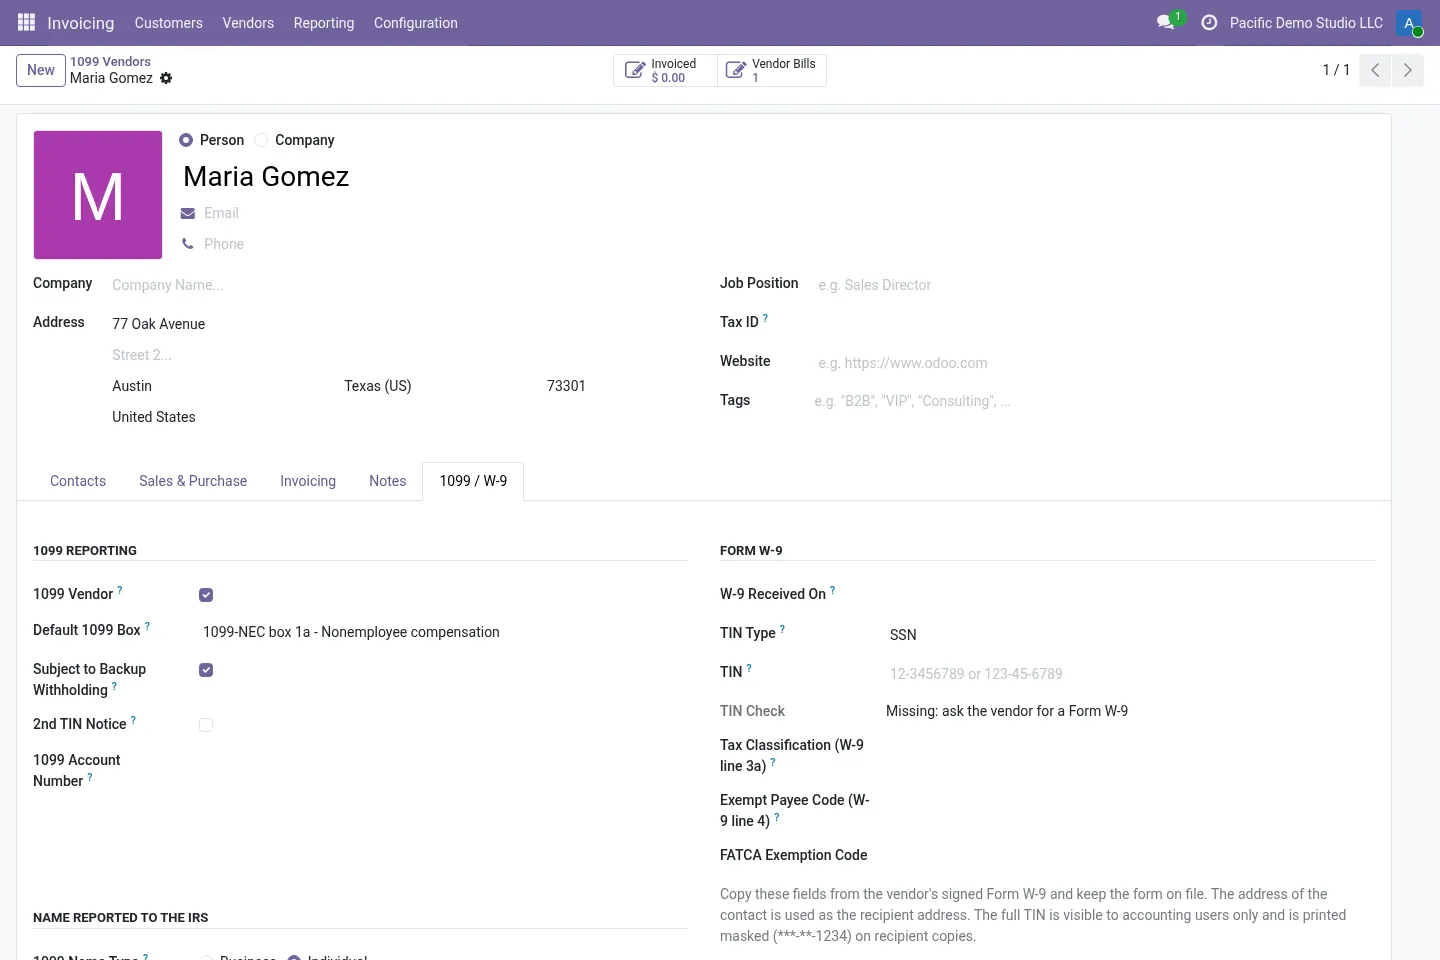Go back to 1099 Vendors breadcrumb
Screen dimensions: 1440x960
[110, 62]
